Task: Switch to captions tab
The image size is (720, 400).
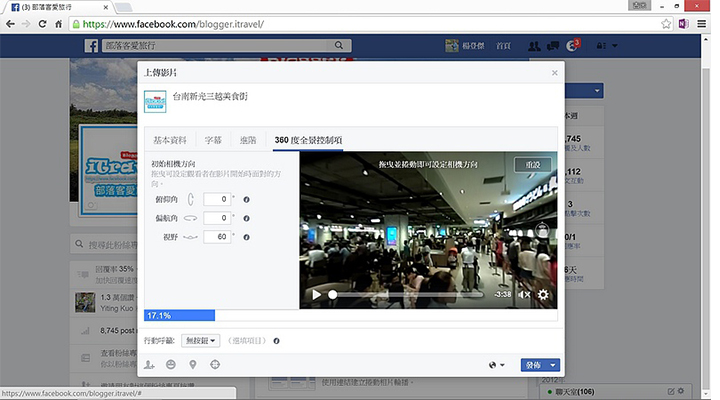Action: (213, 140)
